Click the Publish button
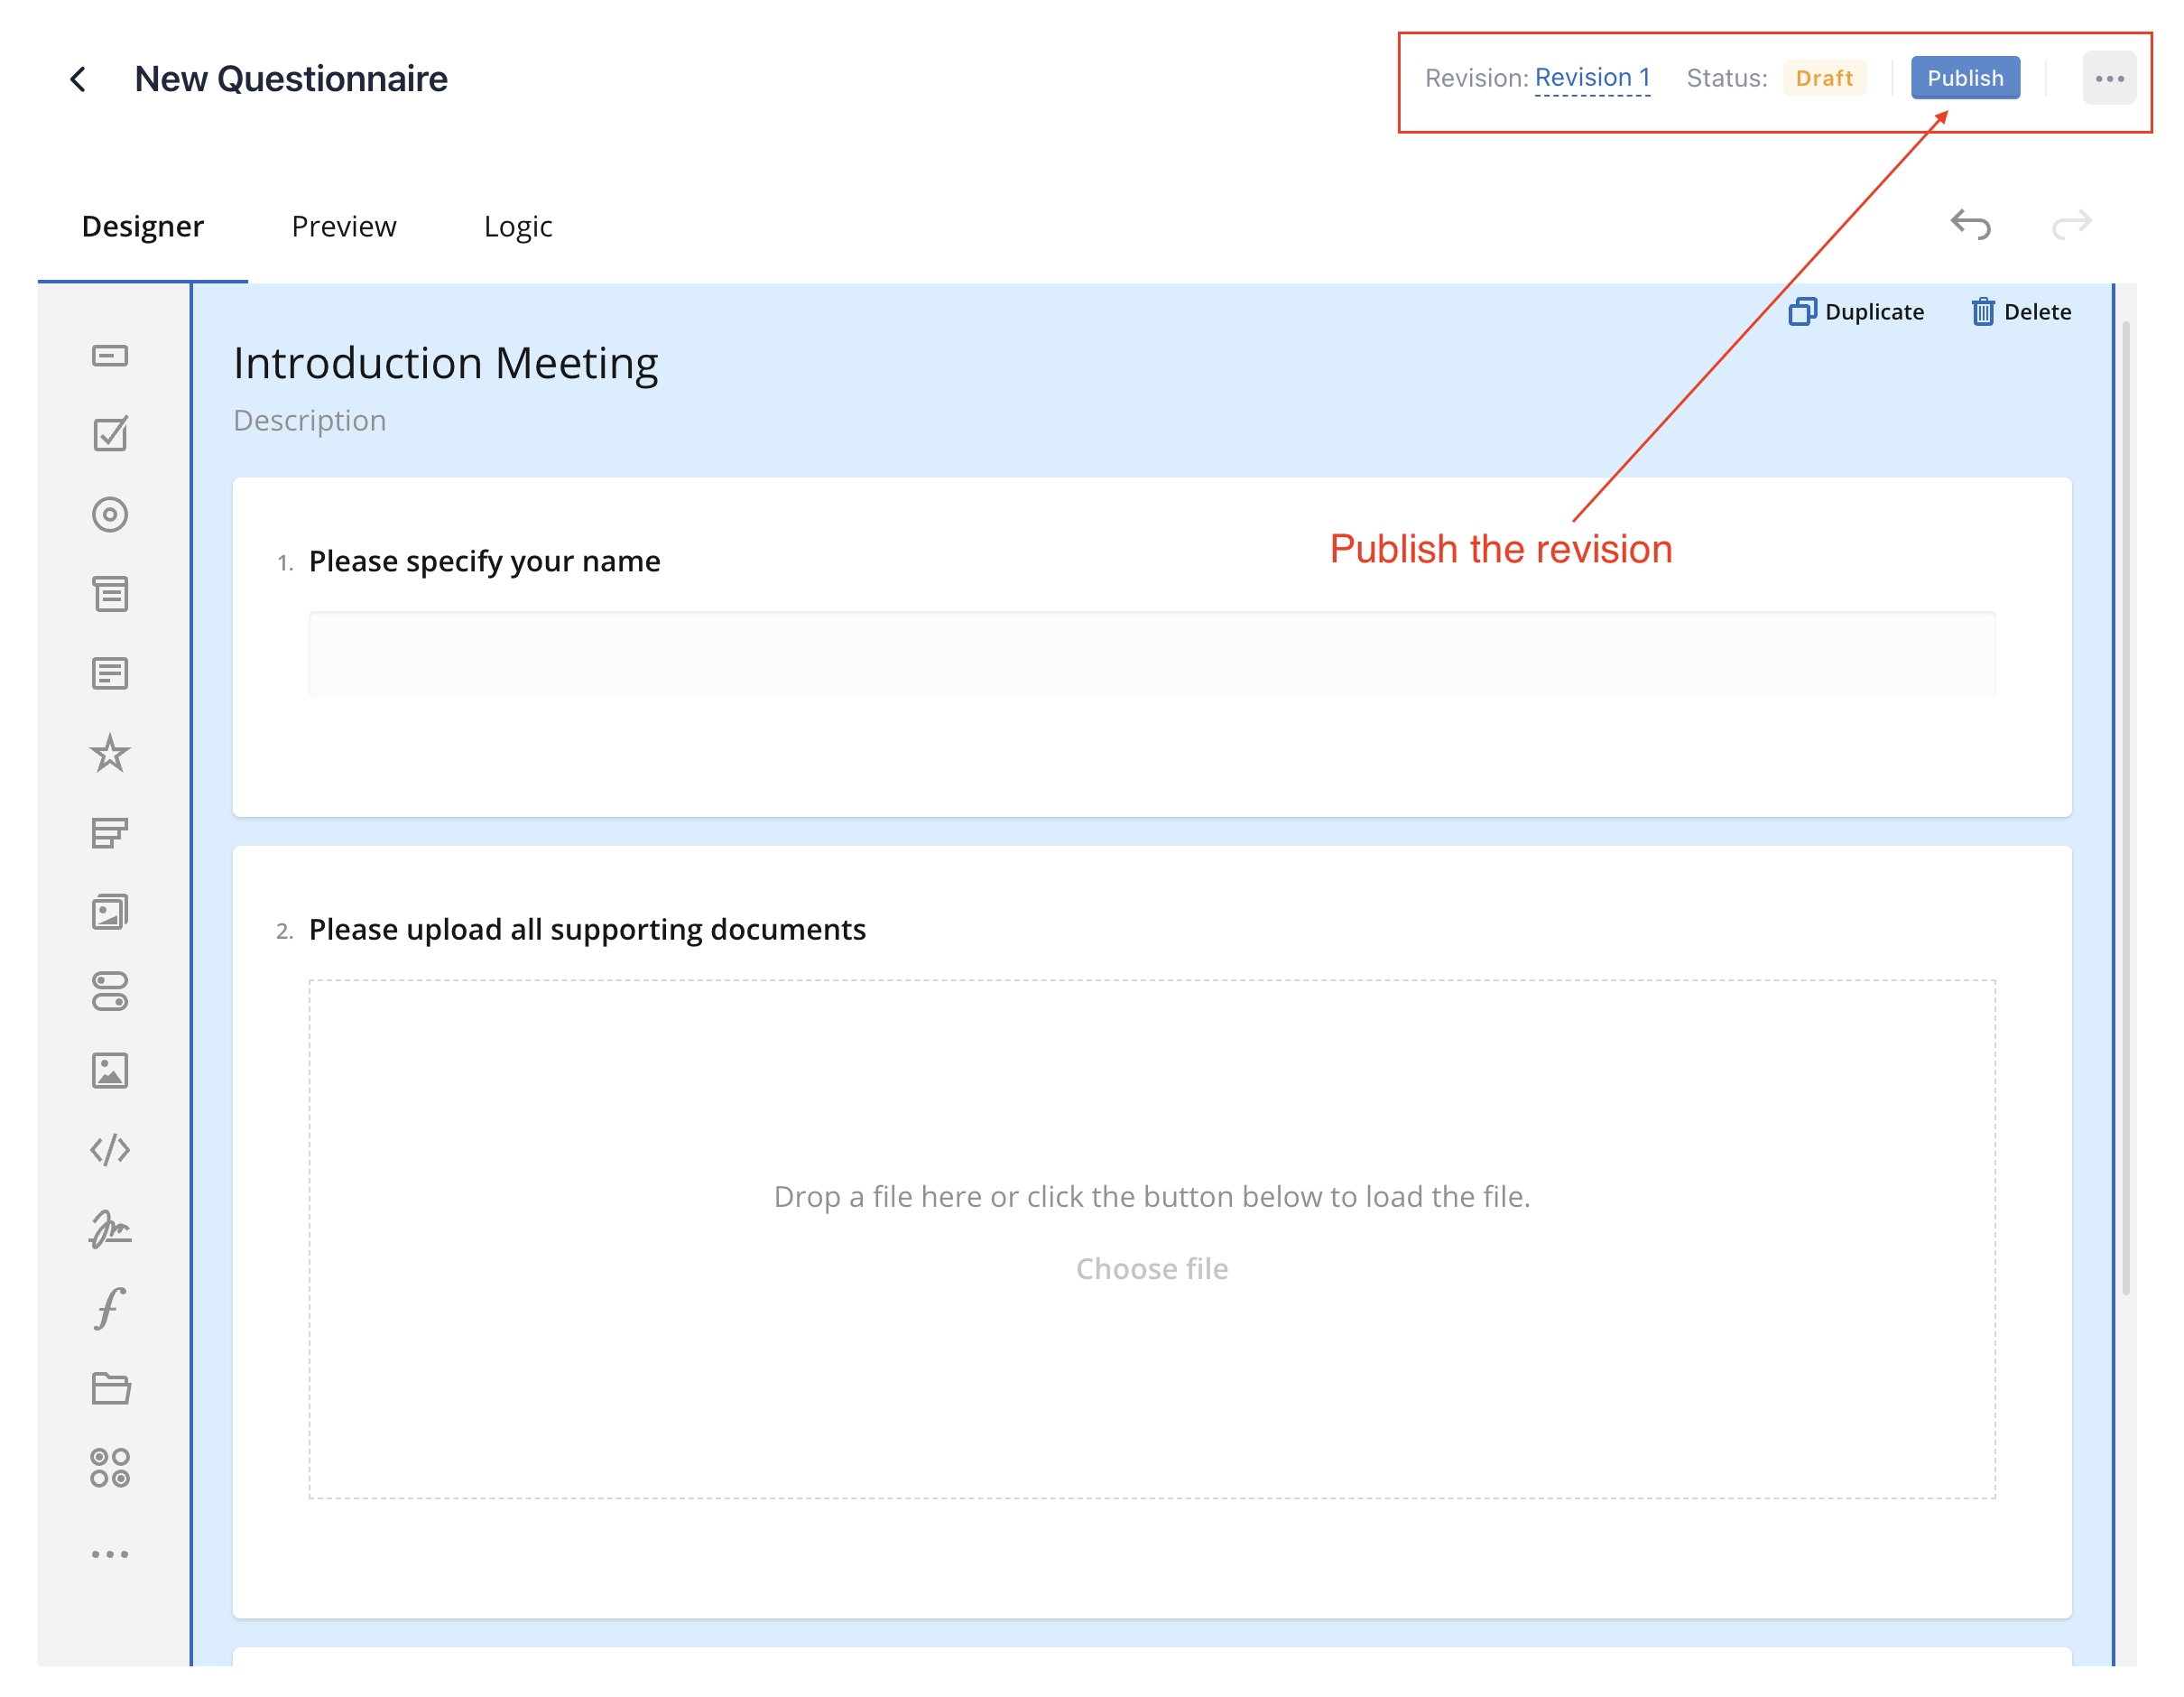 [1964, 78]
